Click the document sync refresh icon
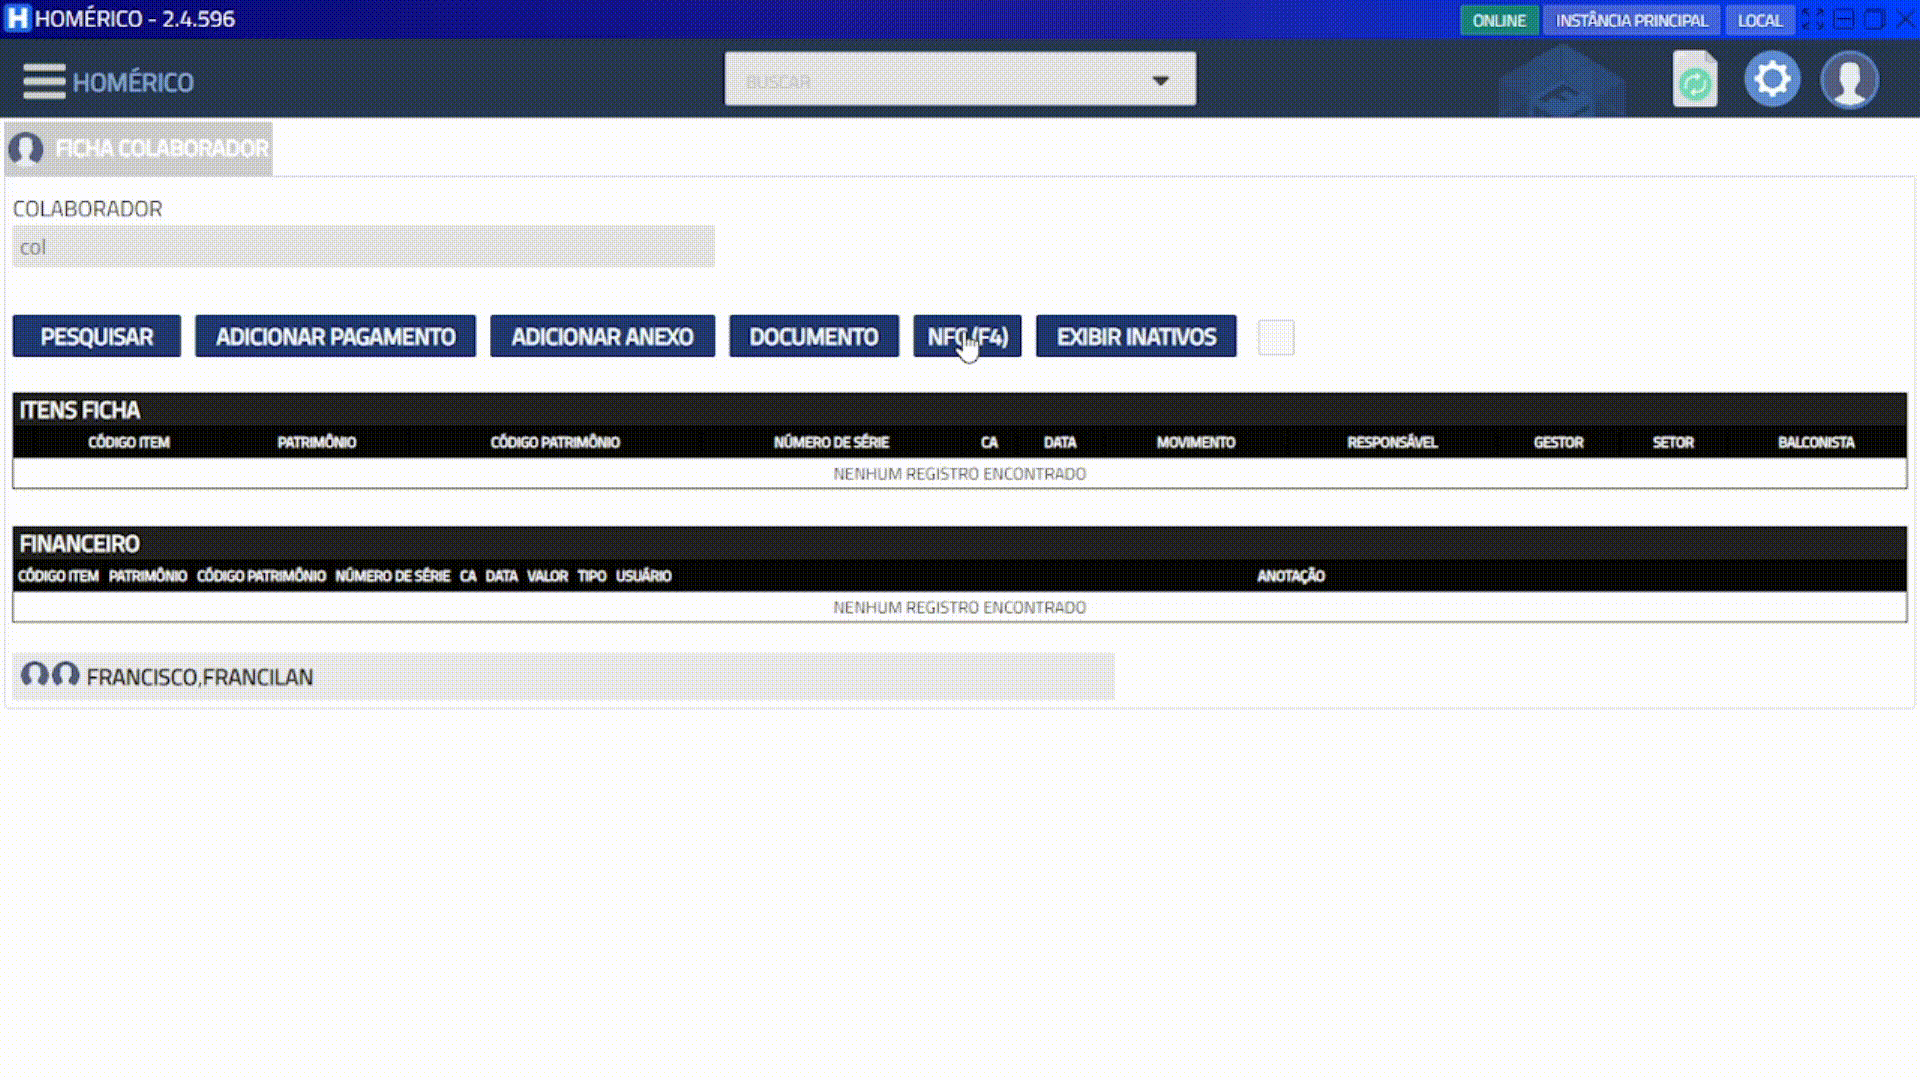This screenshot has height=1080, width=1920. (1694, 80)
